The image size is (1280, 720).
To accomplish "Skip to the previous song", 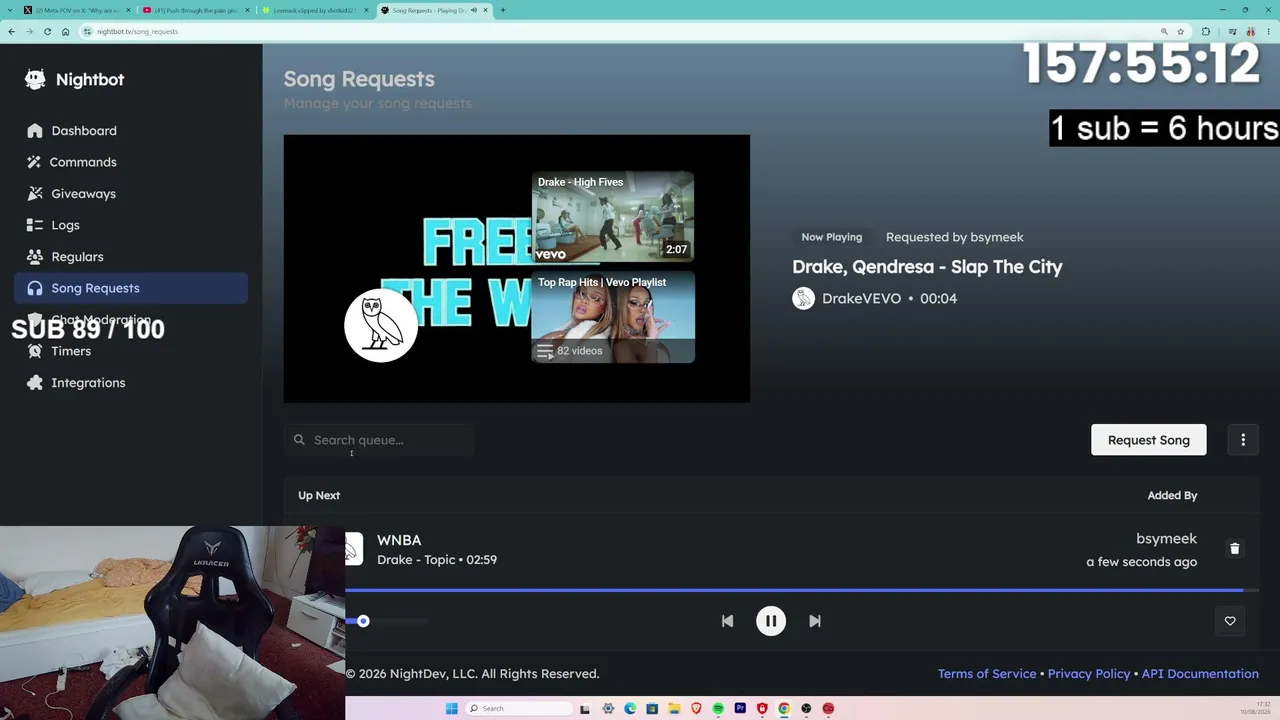I will [727, 621].
